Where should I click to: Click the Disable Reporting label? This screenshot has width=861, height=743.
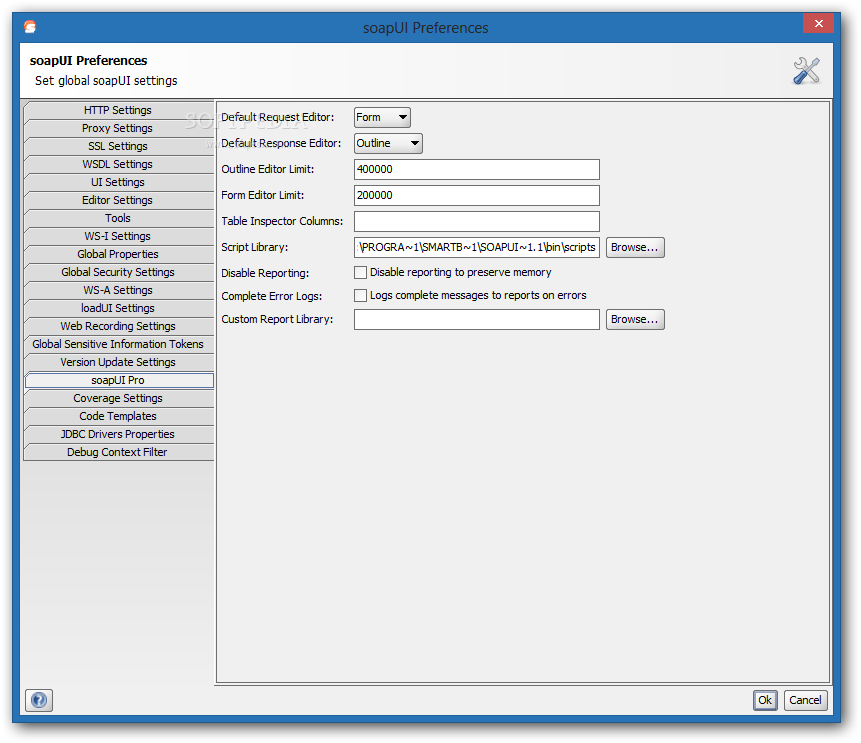tap(265, 273)
